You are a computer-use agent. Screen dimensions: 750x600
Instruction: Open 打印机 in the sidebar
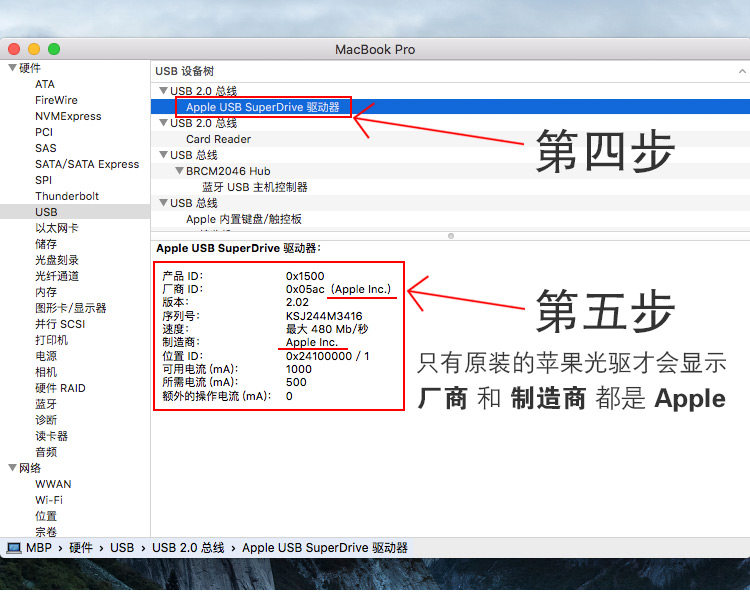(x=51, y=340)
